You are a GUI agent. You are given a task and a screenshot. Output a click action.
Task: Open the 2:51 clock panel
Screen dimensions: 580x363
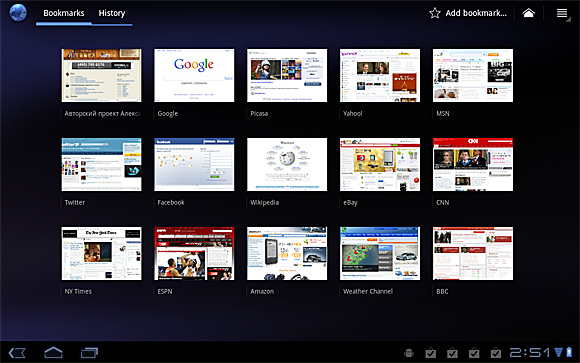point(529,352)
